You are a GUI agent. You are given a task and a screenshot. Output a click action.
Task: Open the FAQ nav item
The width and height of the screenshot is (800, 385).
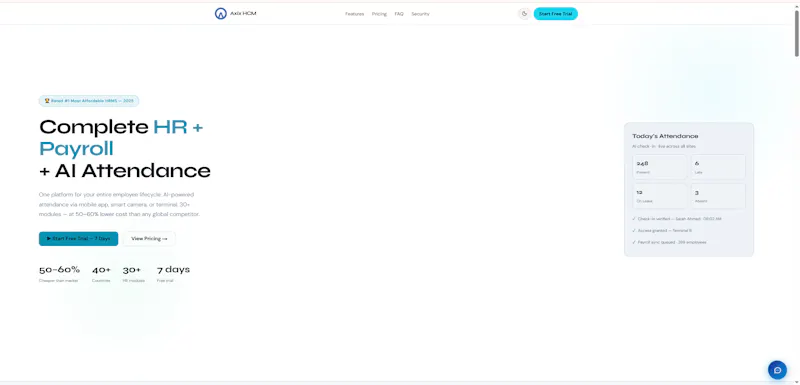tap(399, 14)
